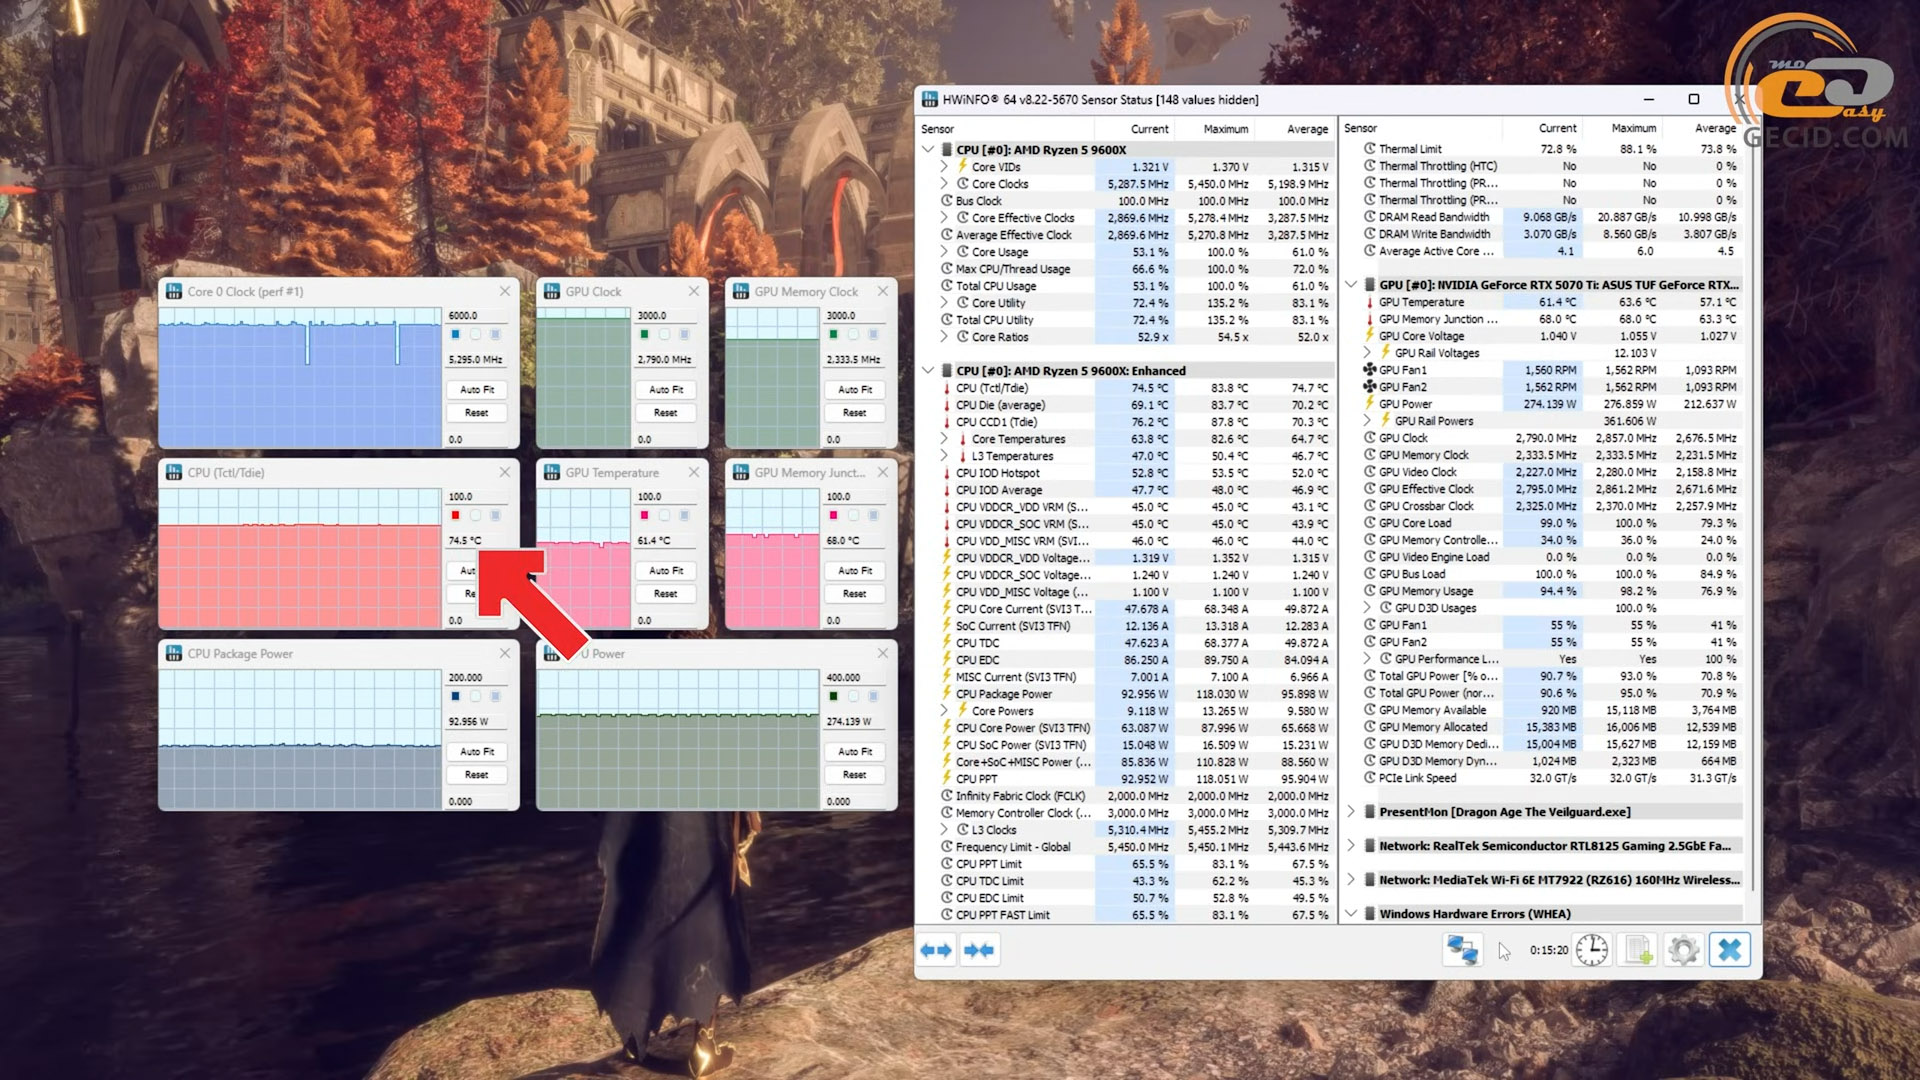1920x1080 pixels.
Task: Click the circle icon beside PCIe Link Speed row
Action: coord(1370,778)
